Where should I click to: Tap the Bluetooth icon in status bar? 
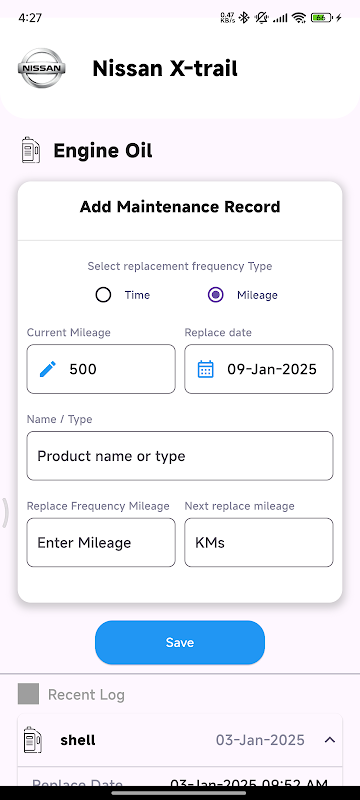[244, 18]
